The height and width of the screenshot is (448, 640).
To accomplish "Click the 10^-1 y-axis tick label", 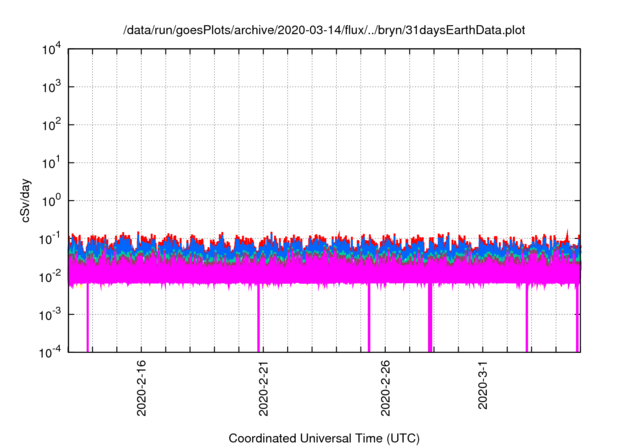I will pyautogui.click(x=50, y=239).
